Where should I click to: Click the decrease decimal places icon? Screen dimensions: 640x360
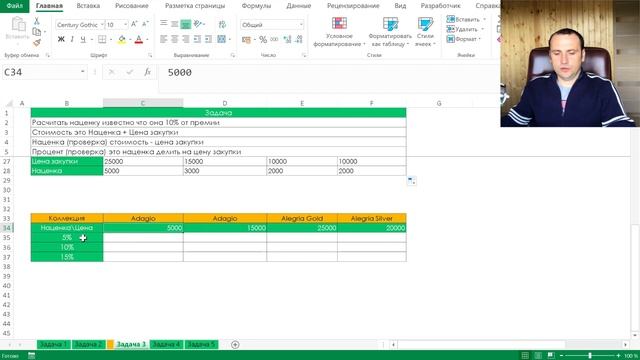[x=299, y=40]
